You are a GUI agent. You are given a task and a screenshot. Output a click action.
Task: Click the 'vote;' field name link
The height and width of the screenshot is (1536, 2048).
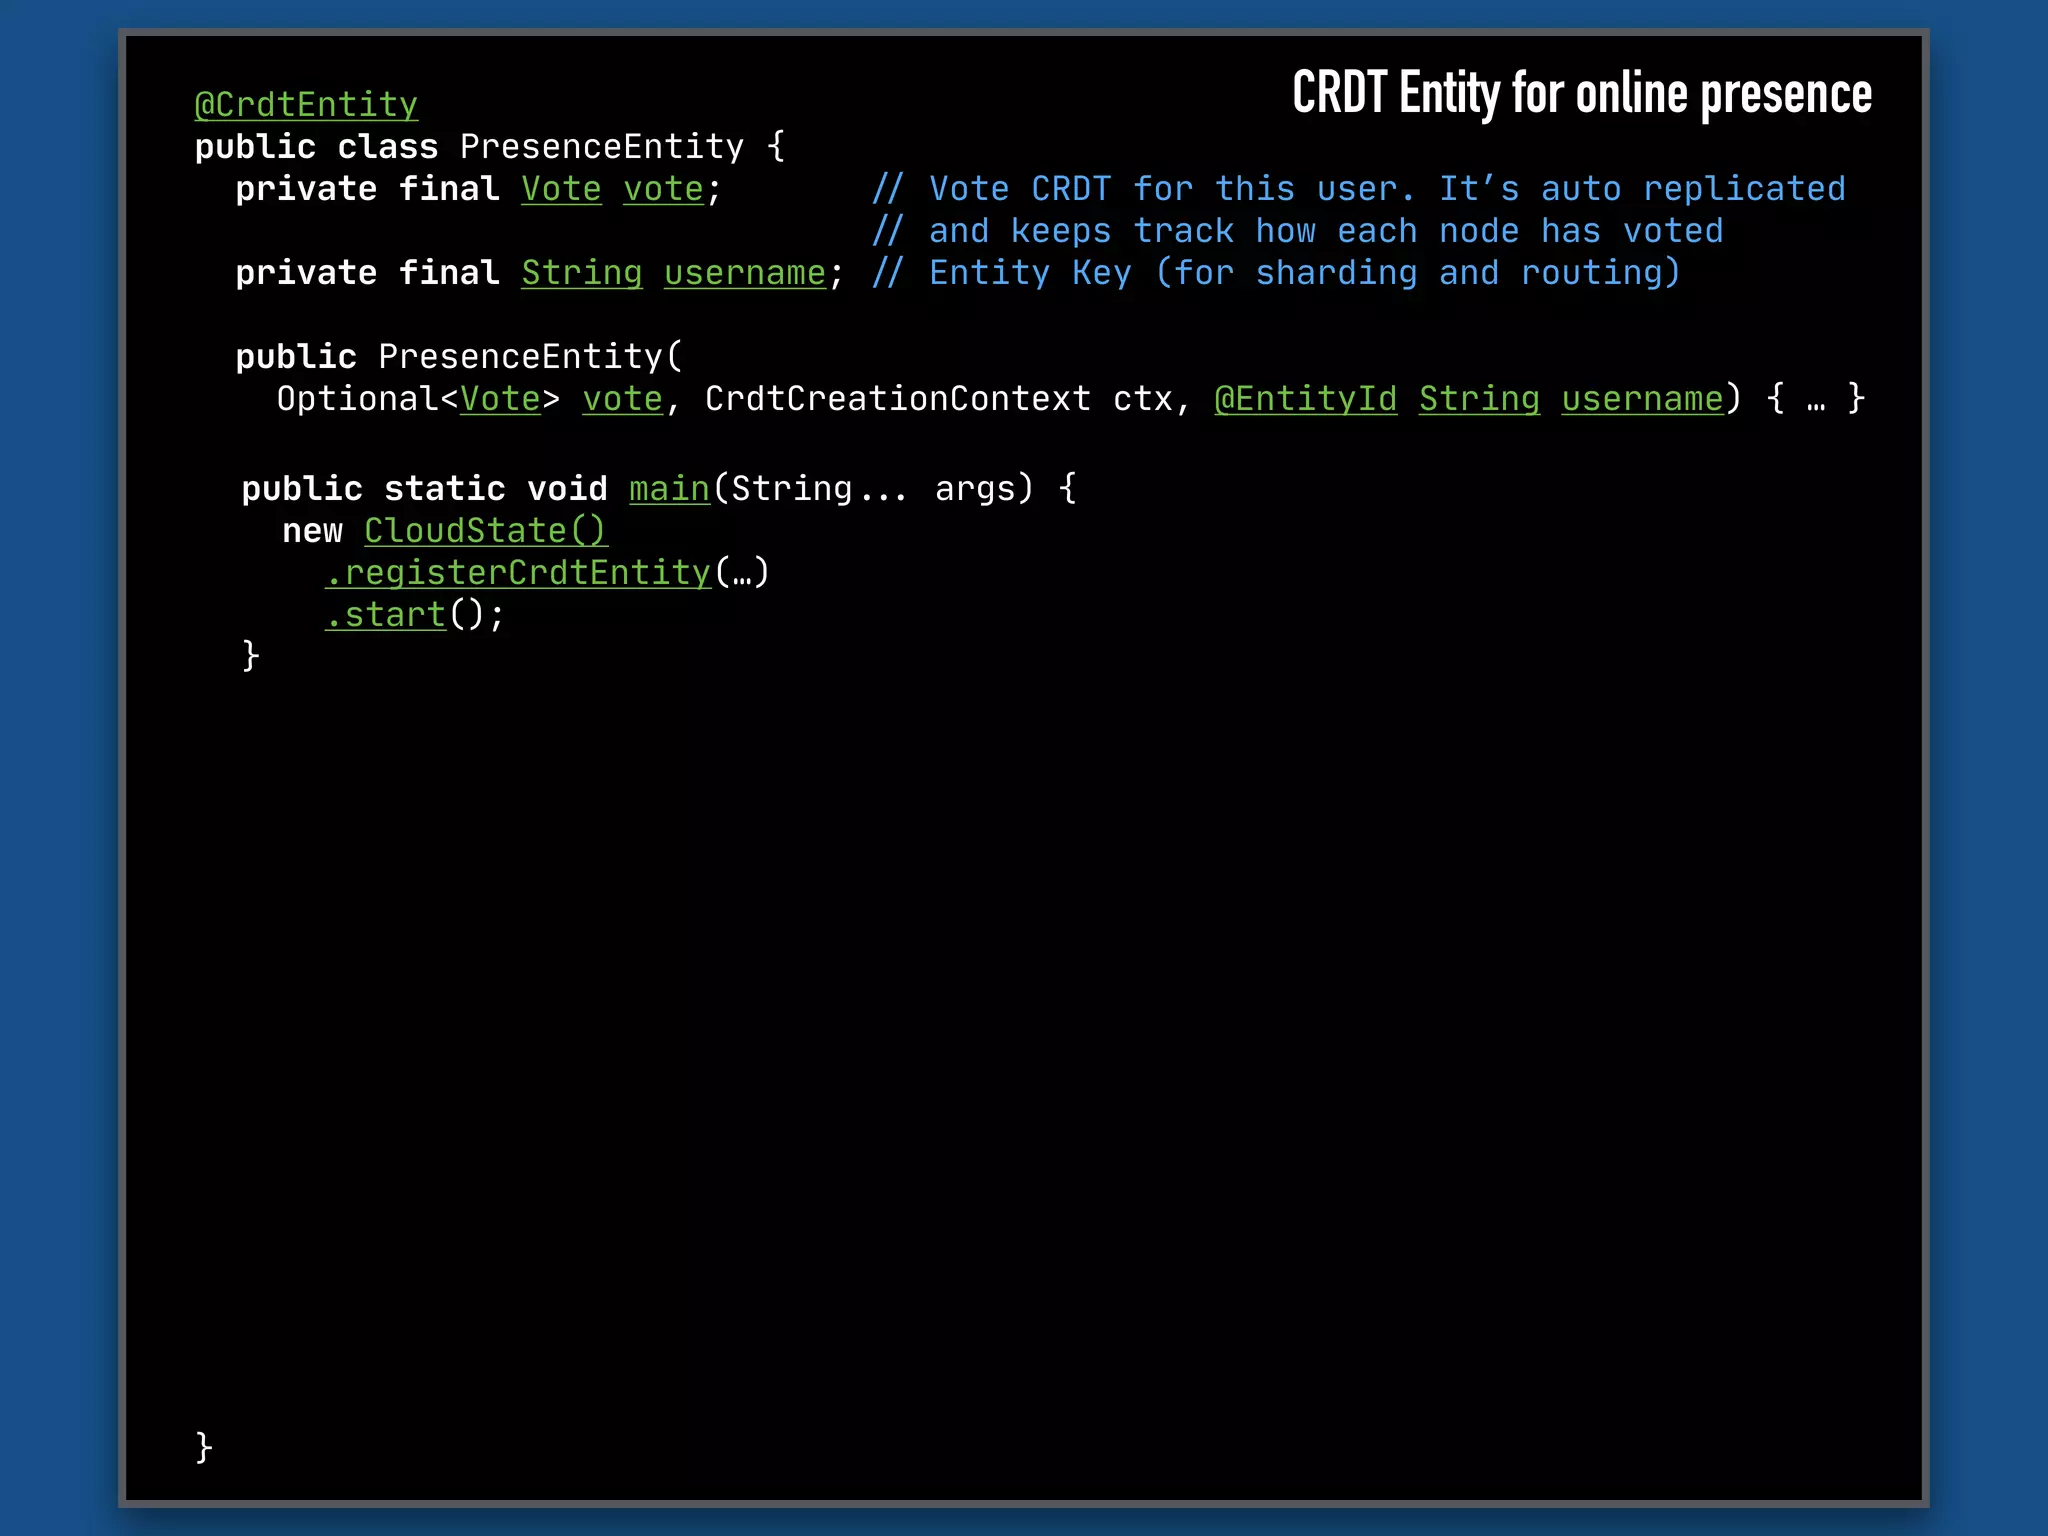point(664,189)
